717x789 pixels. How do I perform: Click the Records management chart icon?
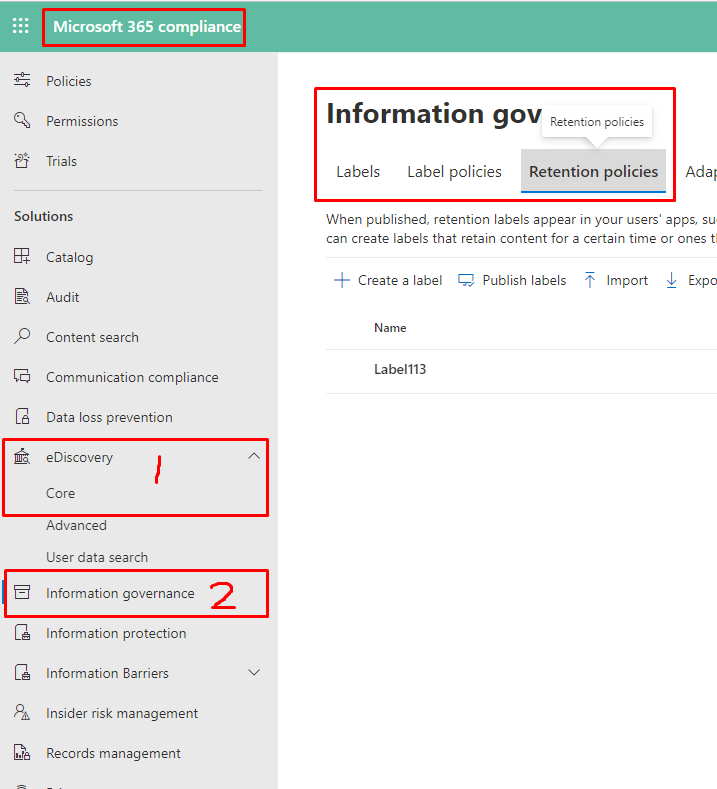(22, 753)
